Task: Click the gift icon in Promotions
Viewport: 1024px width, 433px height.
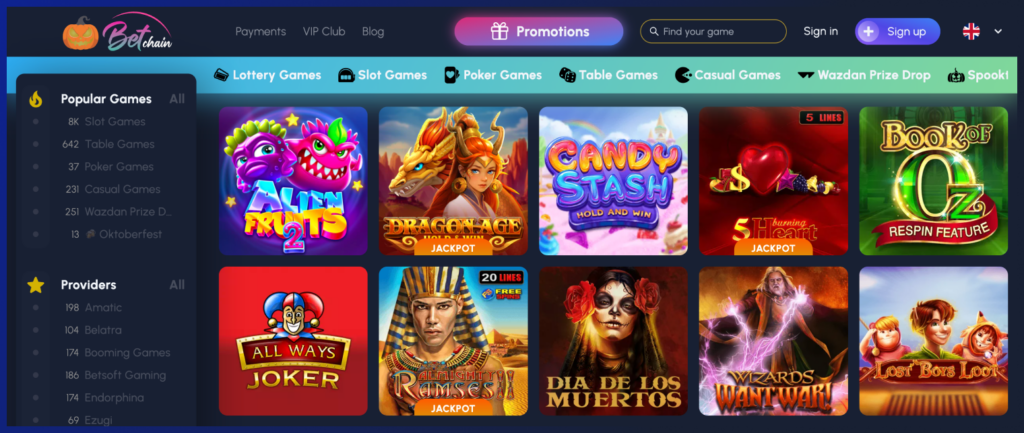Action: [500, 31]
